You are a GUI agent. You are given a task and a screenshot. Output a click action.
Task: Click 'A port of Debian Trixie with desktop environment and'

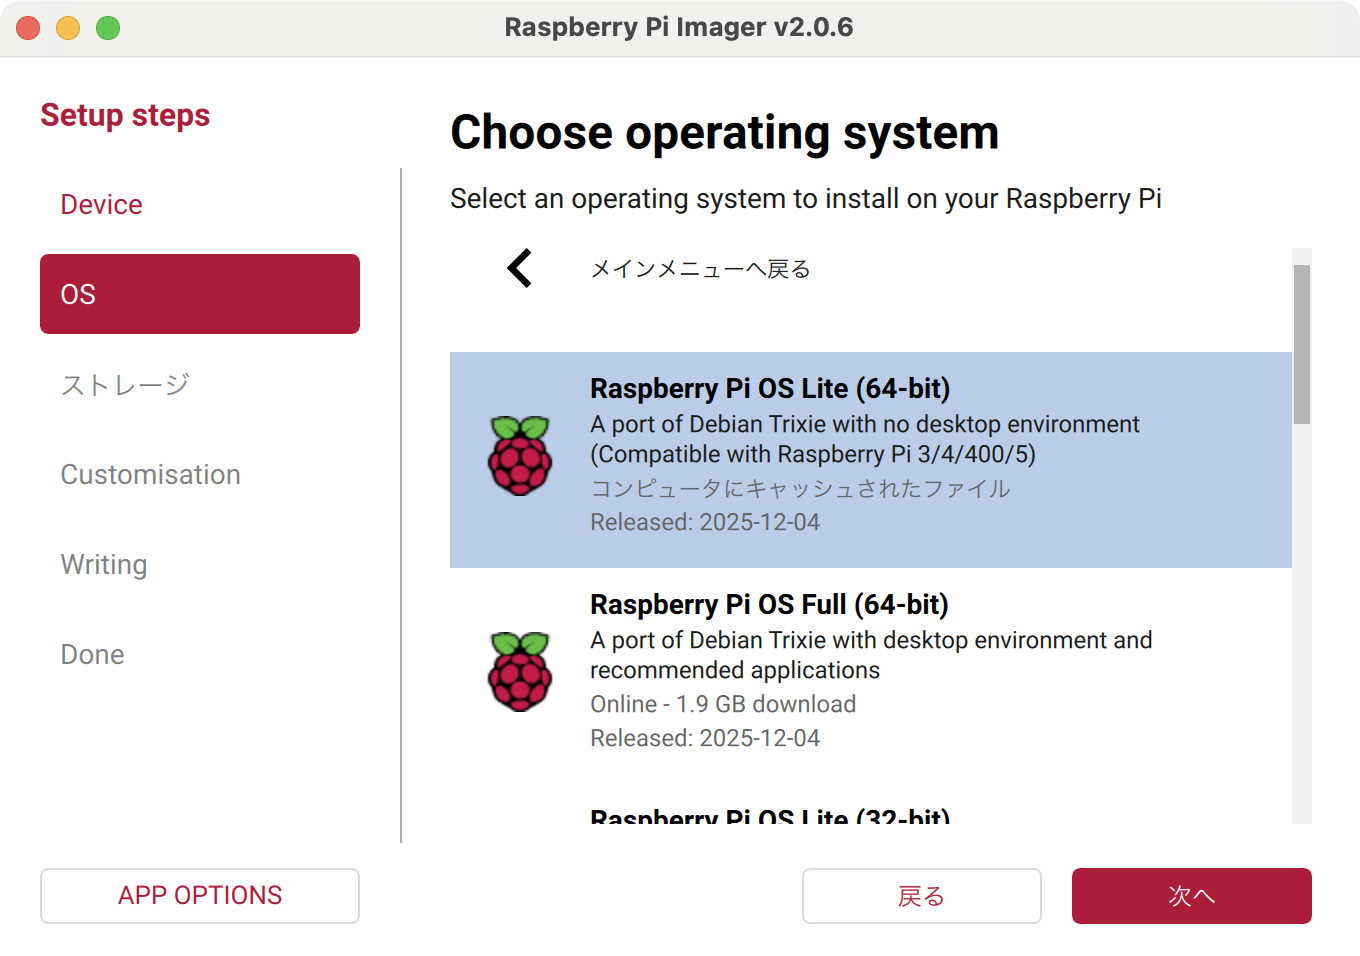[x=871, y=640]
